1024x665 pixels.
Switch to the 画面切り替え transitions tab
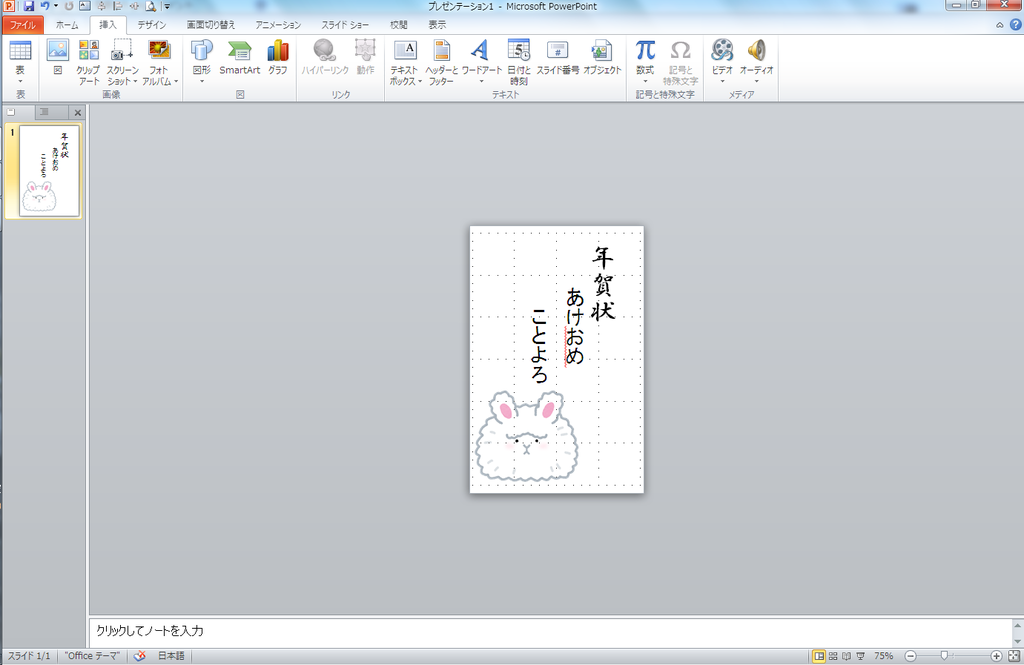210,25
